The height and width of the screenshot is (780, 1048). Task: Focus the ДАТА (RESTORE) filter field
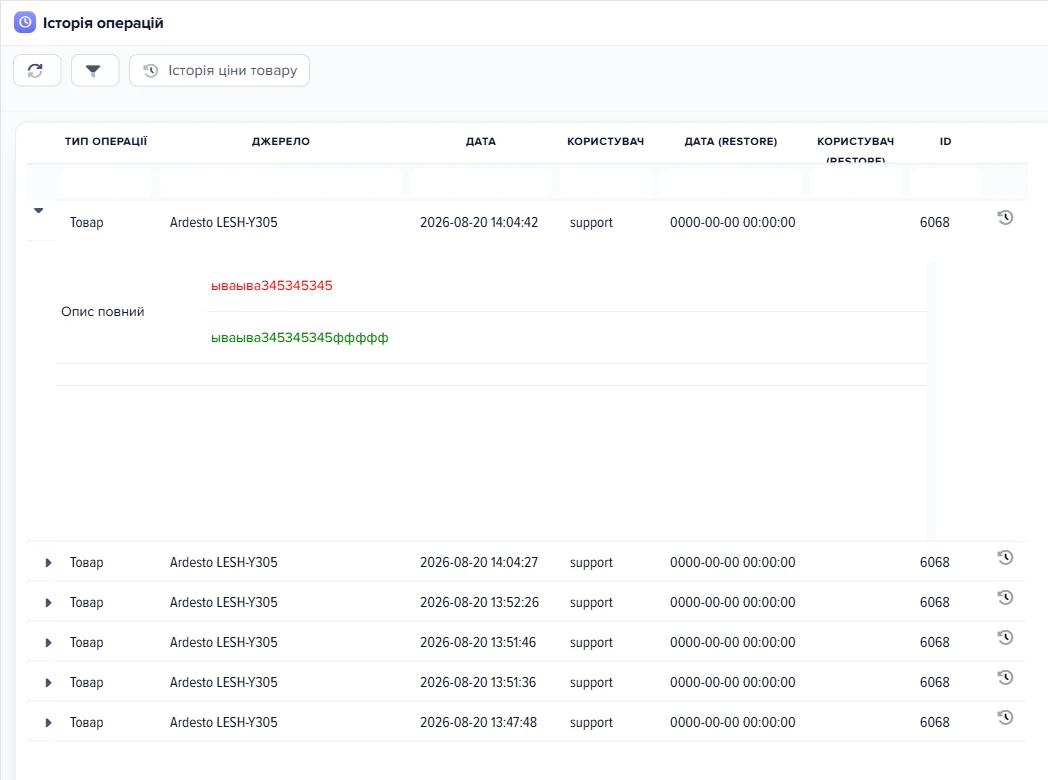pyautogui.click(x=731, y=182)
